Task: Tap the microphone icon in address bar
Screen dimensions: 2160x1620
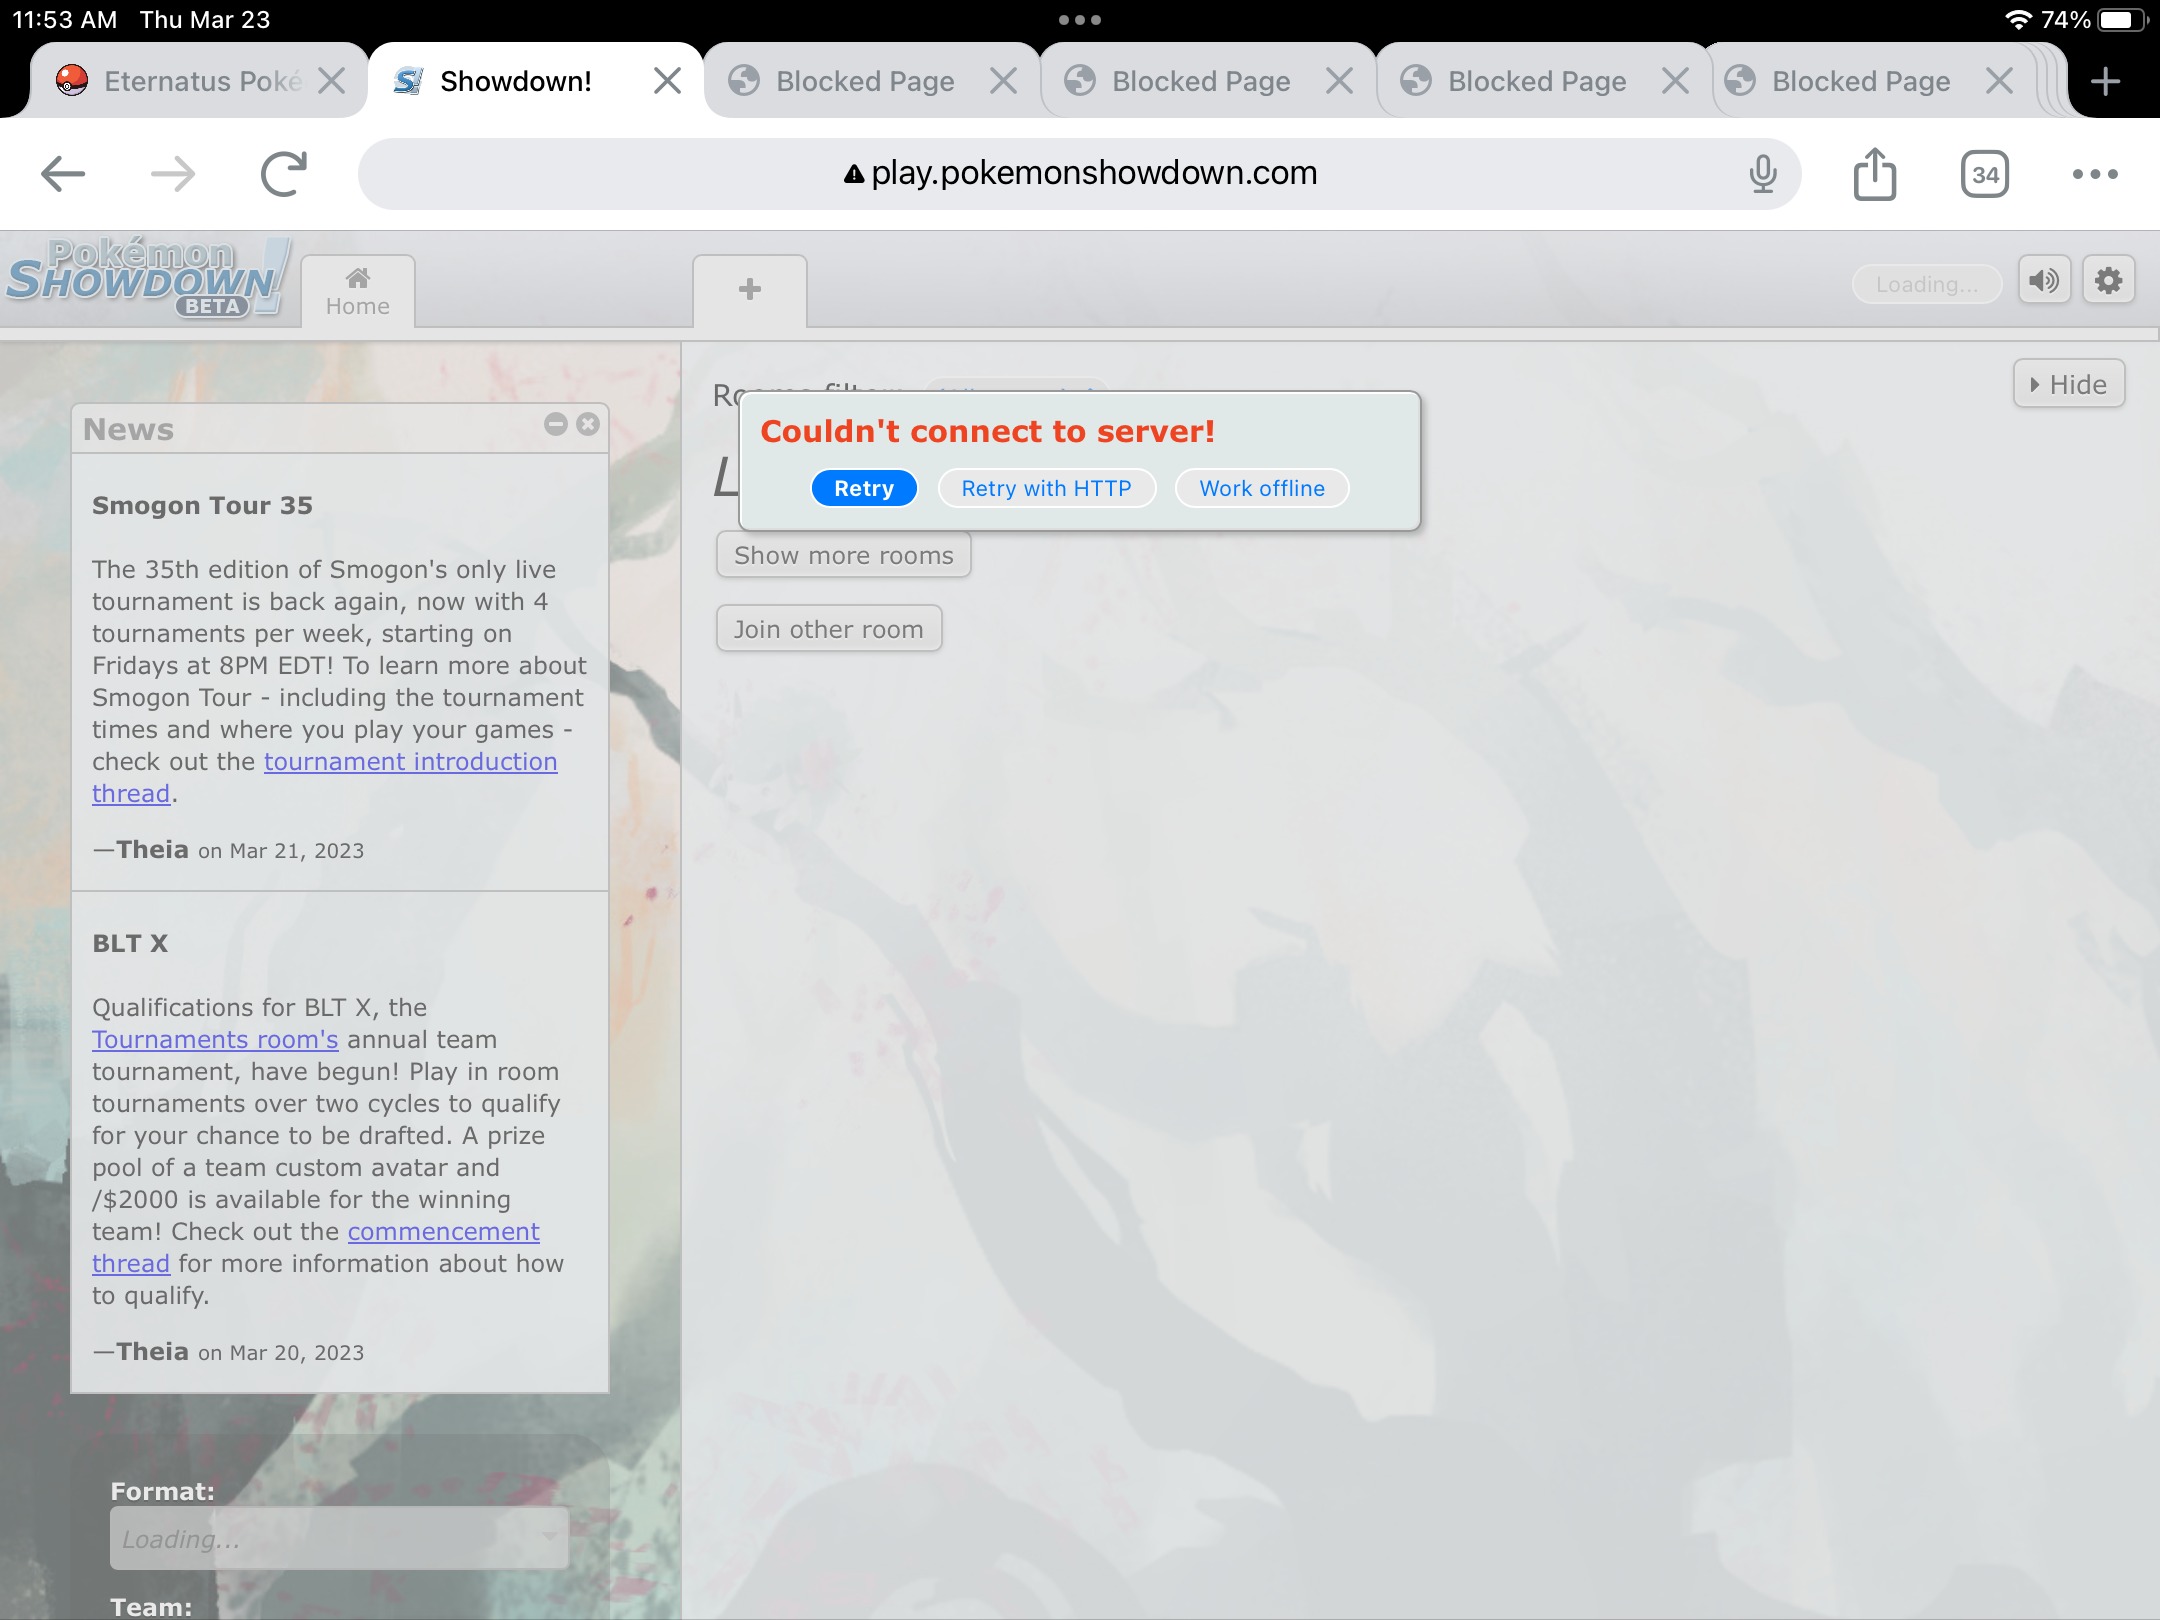Action: tap(1763, 174)
